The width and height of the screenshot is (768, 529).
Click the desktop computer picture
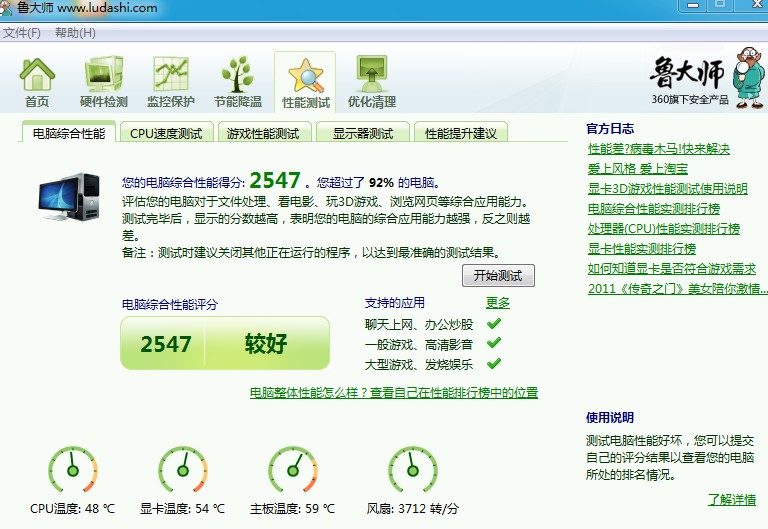69,196
